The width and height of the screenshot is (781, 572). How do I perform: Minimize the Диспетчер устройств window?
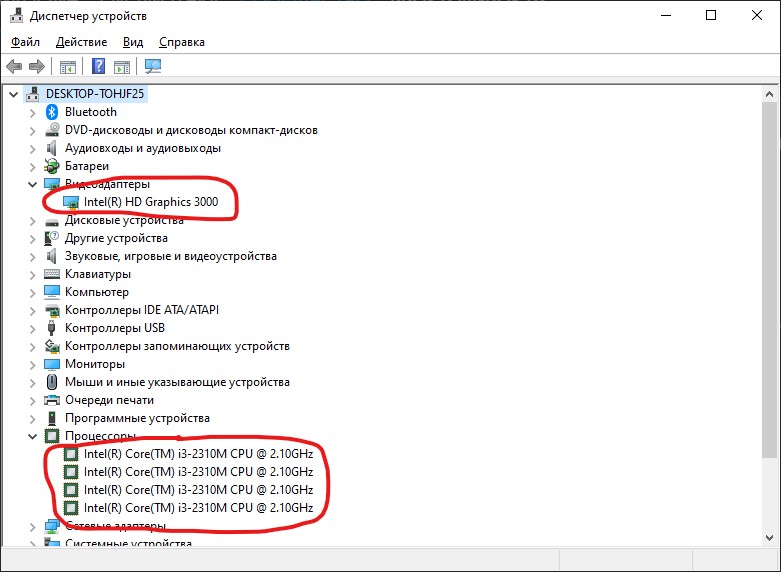point(666,15)
